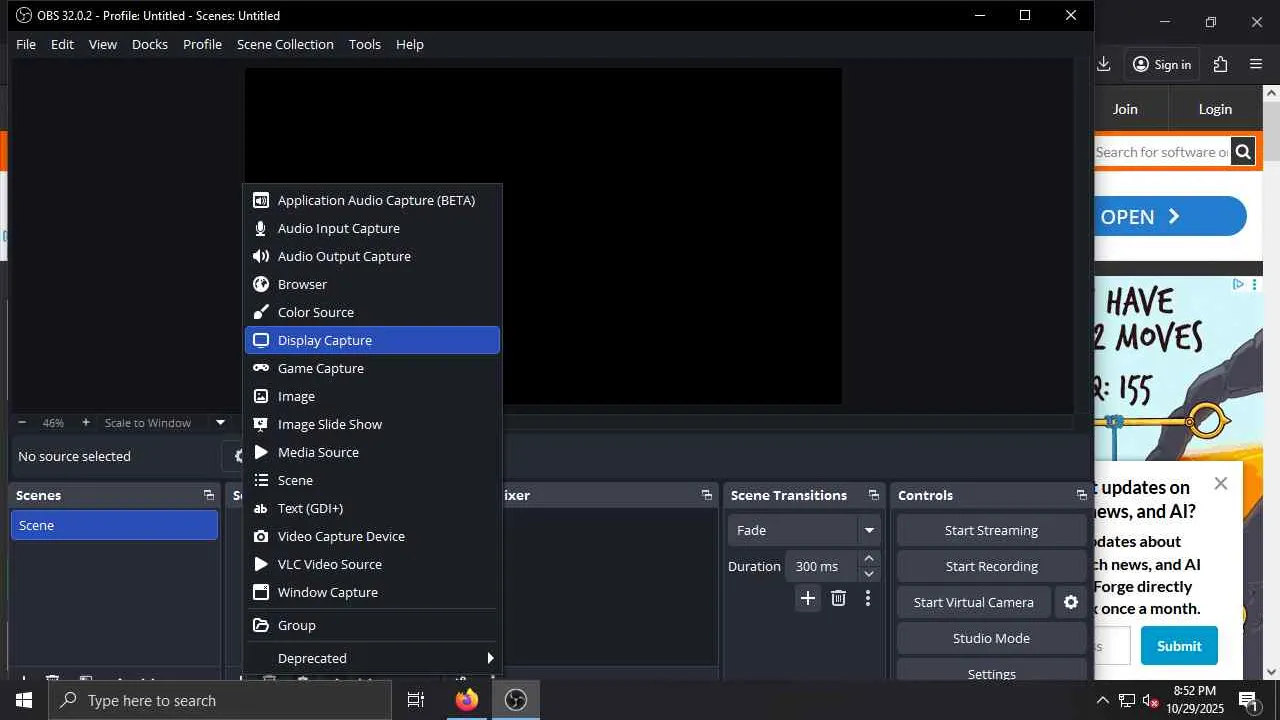The width and height of the screenshot is (1280, 720).
Task: Zoom out the preview with minus icon
Action: pyautogui.click(x=22, y=423)
